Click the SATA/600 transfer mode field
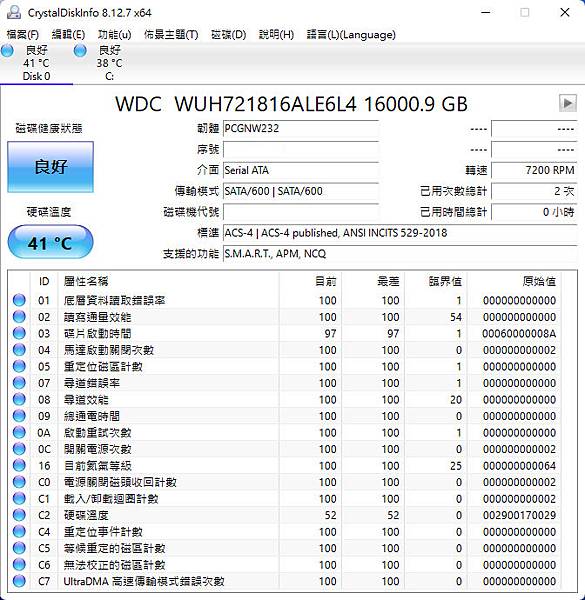 [301, 191]
